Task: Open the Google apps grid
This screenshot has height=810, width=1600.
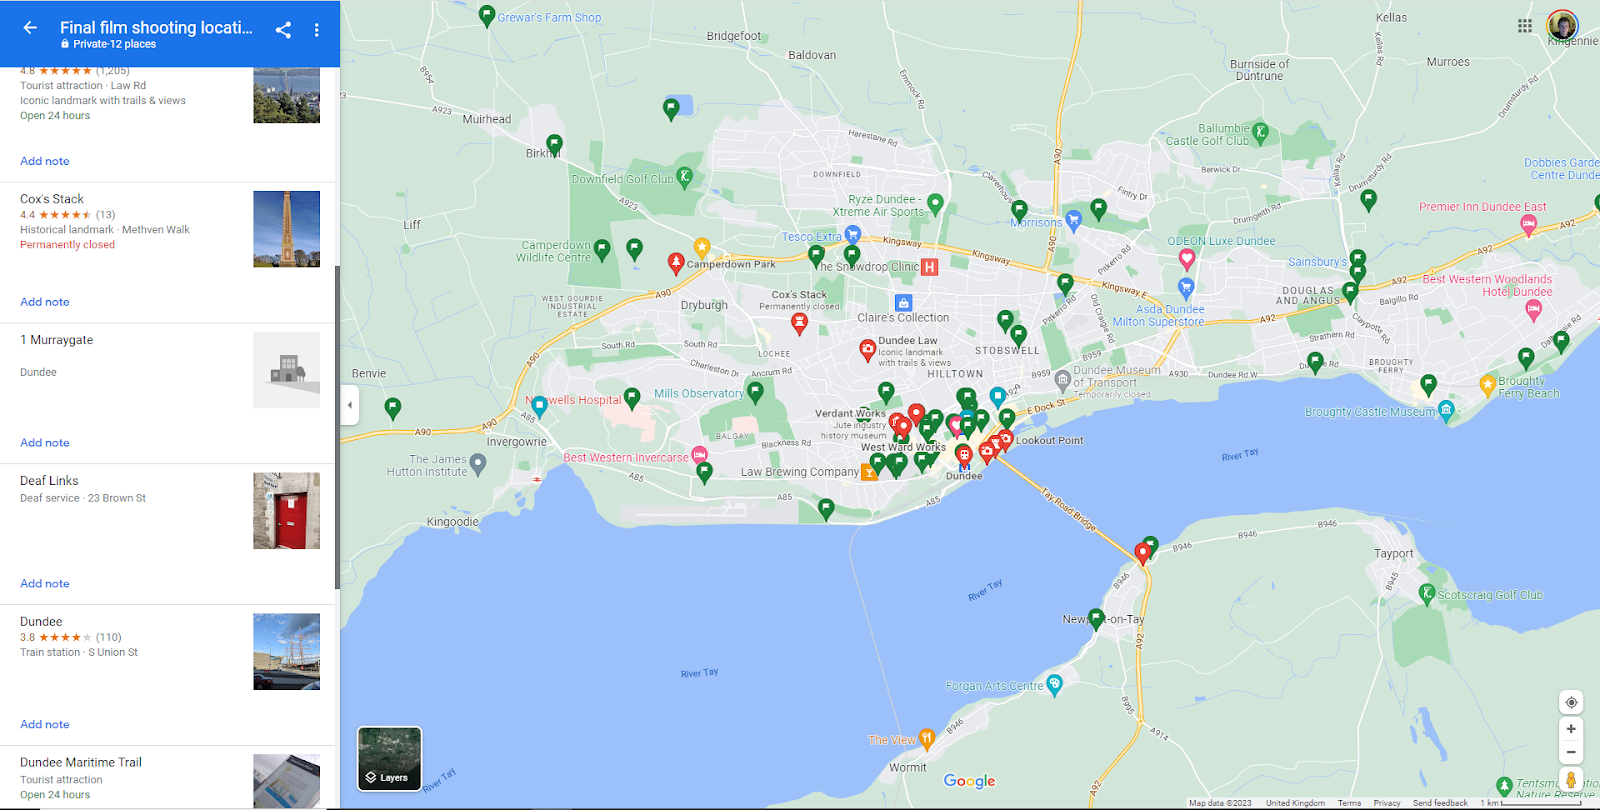Action: click(1525, 26)
